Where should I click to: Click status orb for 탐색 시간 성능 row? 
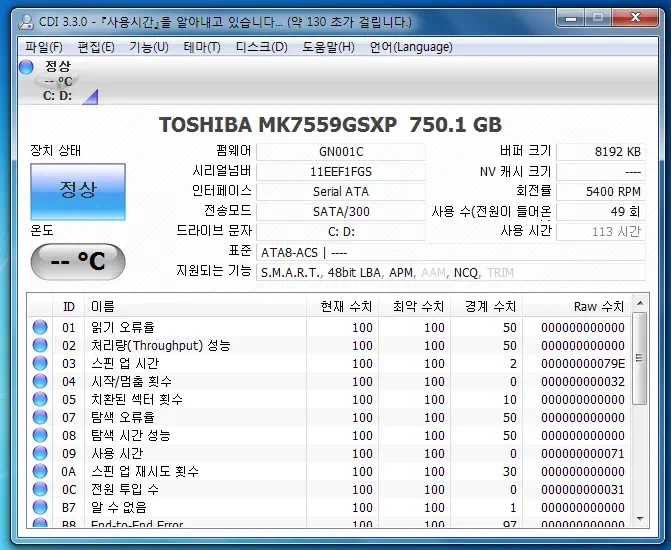coord(40,435)
